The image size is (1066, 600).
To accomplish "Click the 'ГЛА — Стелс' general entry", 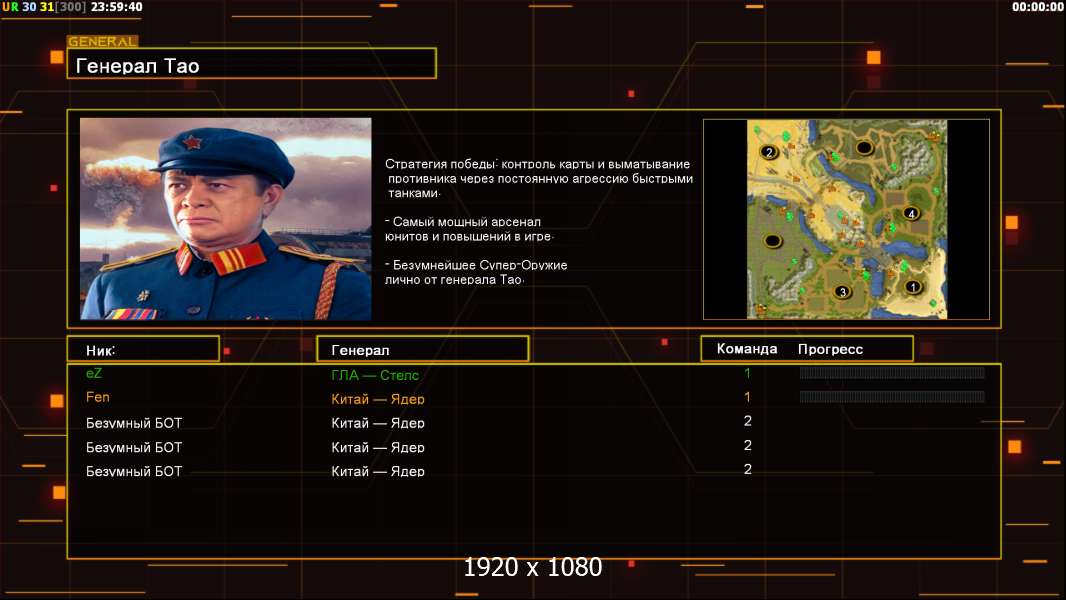I will [375, 375].
